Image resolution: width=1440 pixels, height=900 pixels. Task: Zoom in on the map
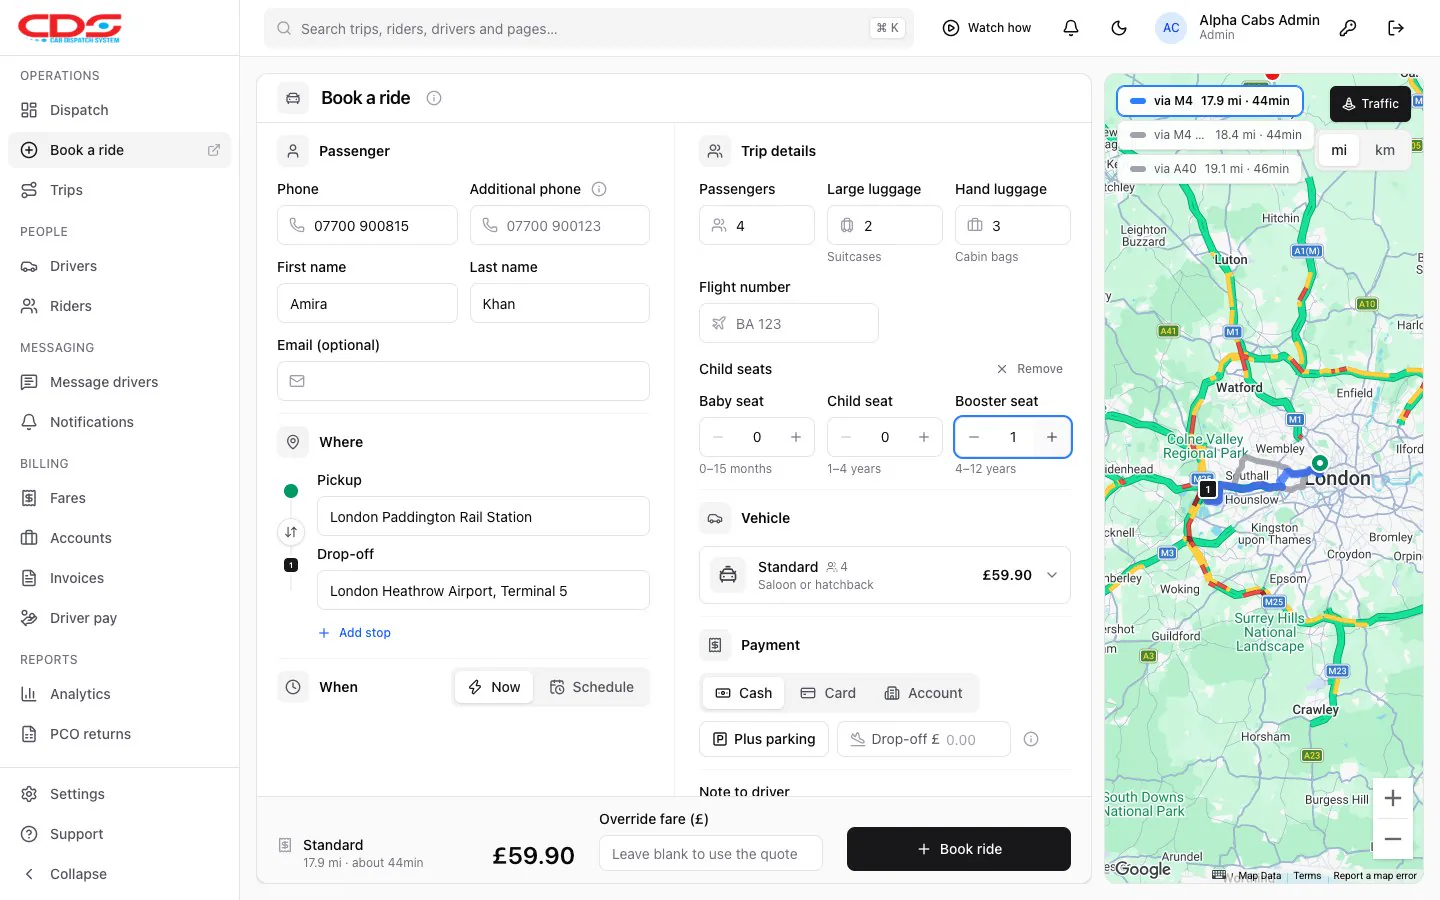click(1393, 798)
